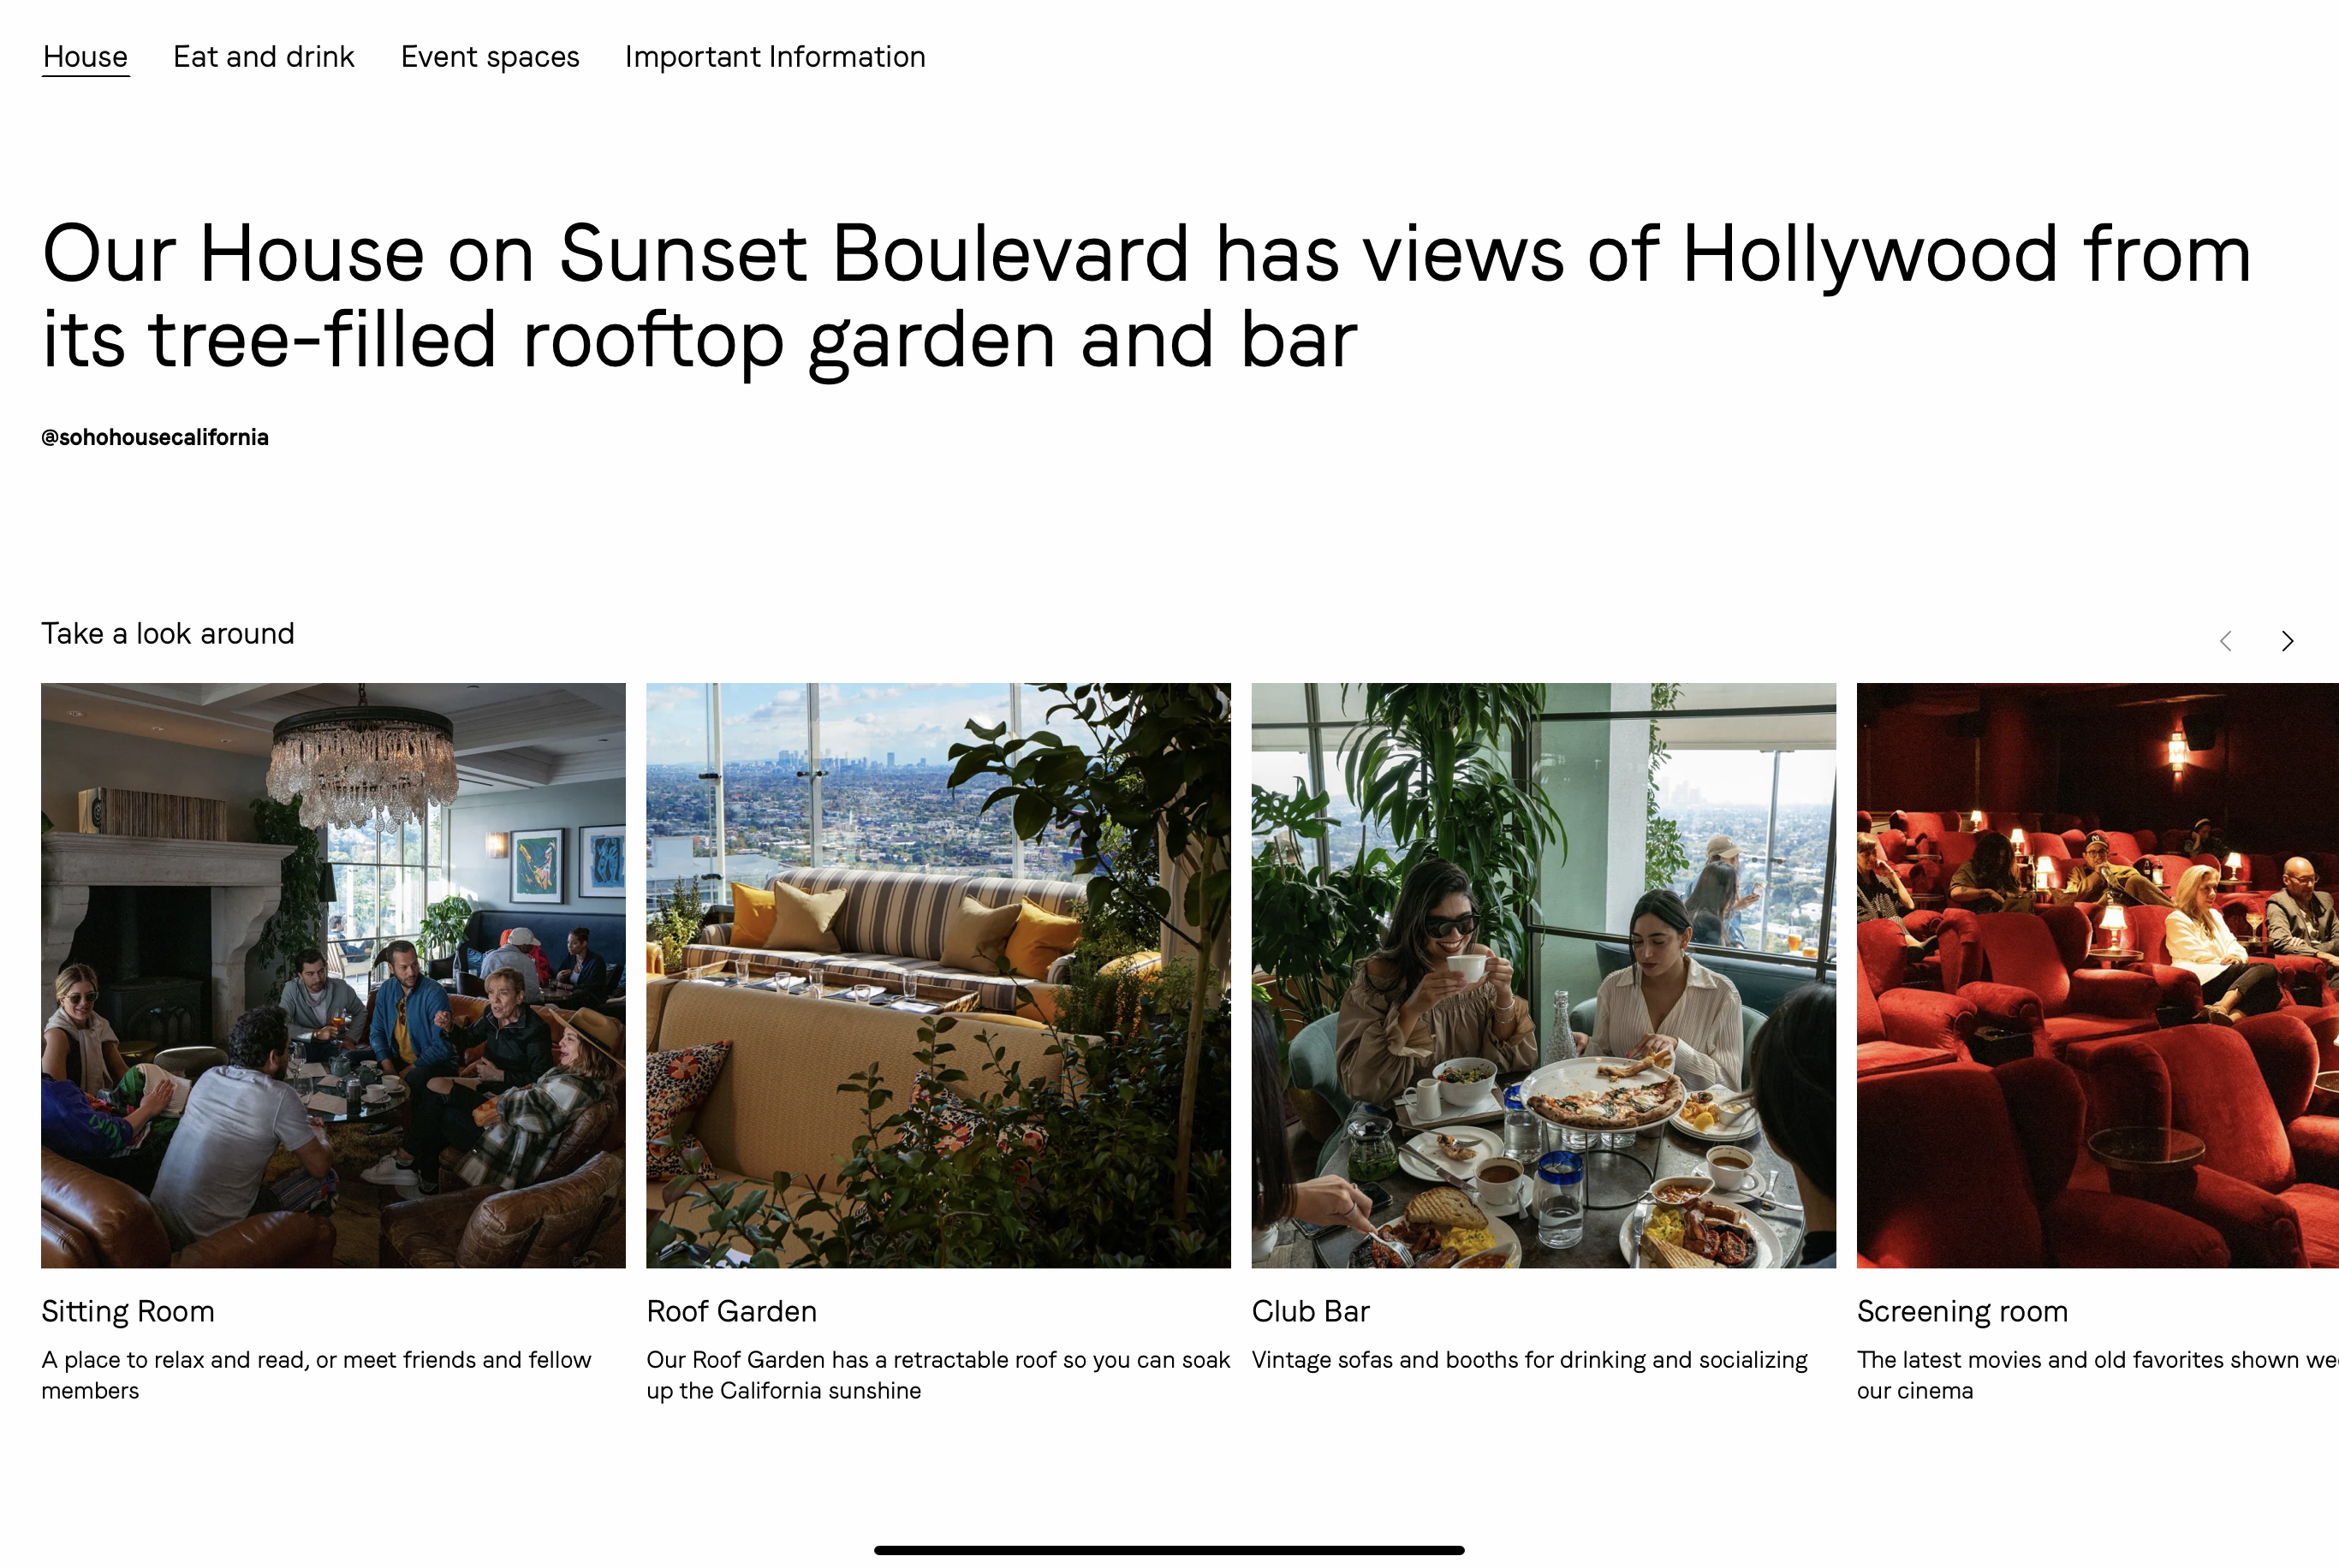Select the Event spaces tab
This screenshot has width=2339, height=1568.
(x=490, y=57)
